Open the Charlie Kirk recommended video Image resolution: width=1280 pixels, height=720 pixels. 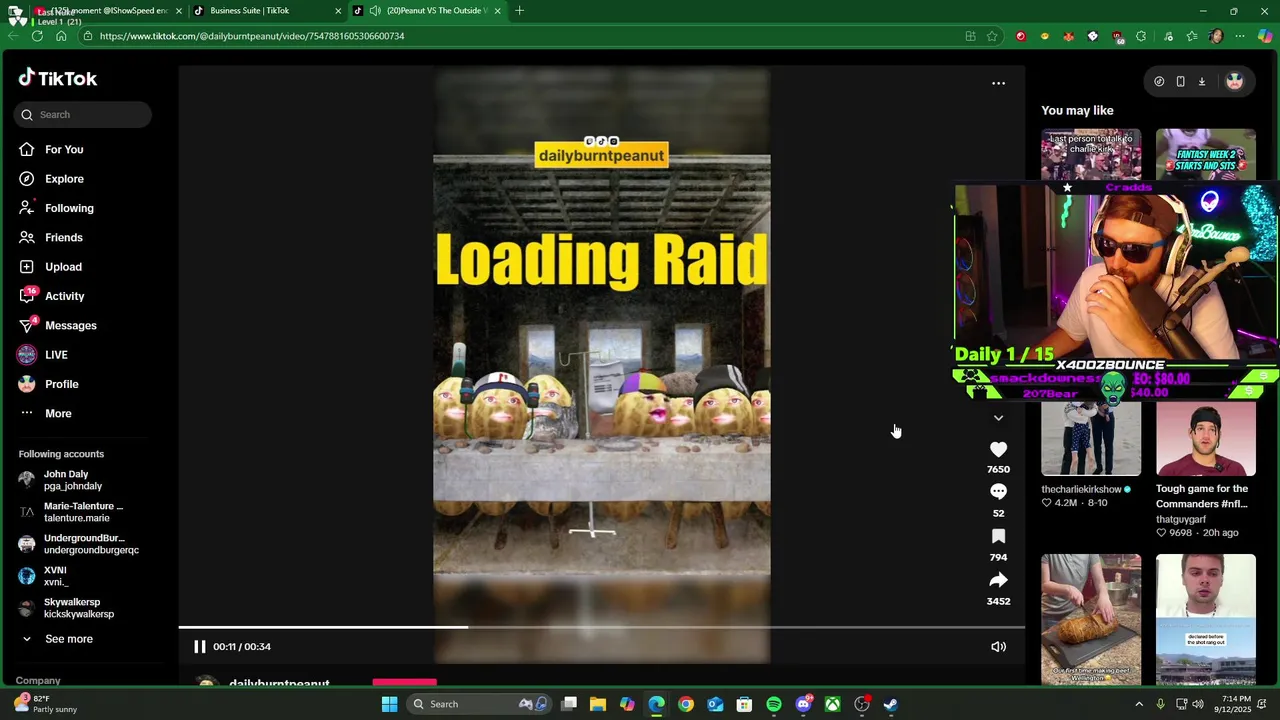click(x=1091, y=155)
